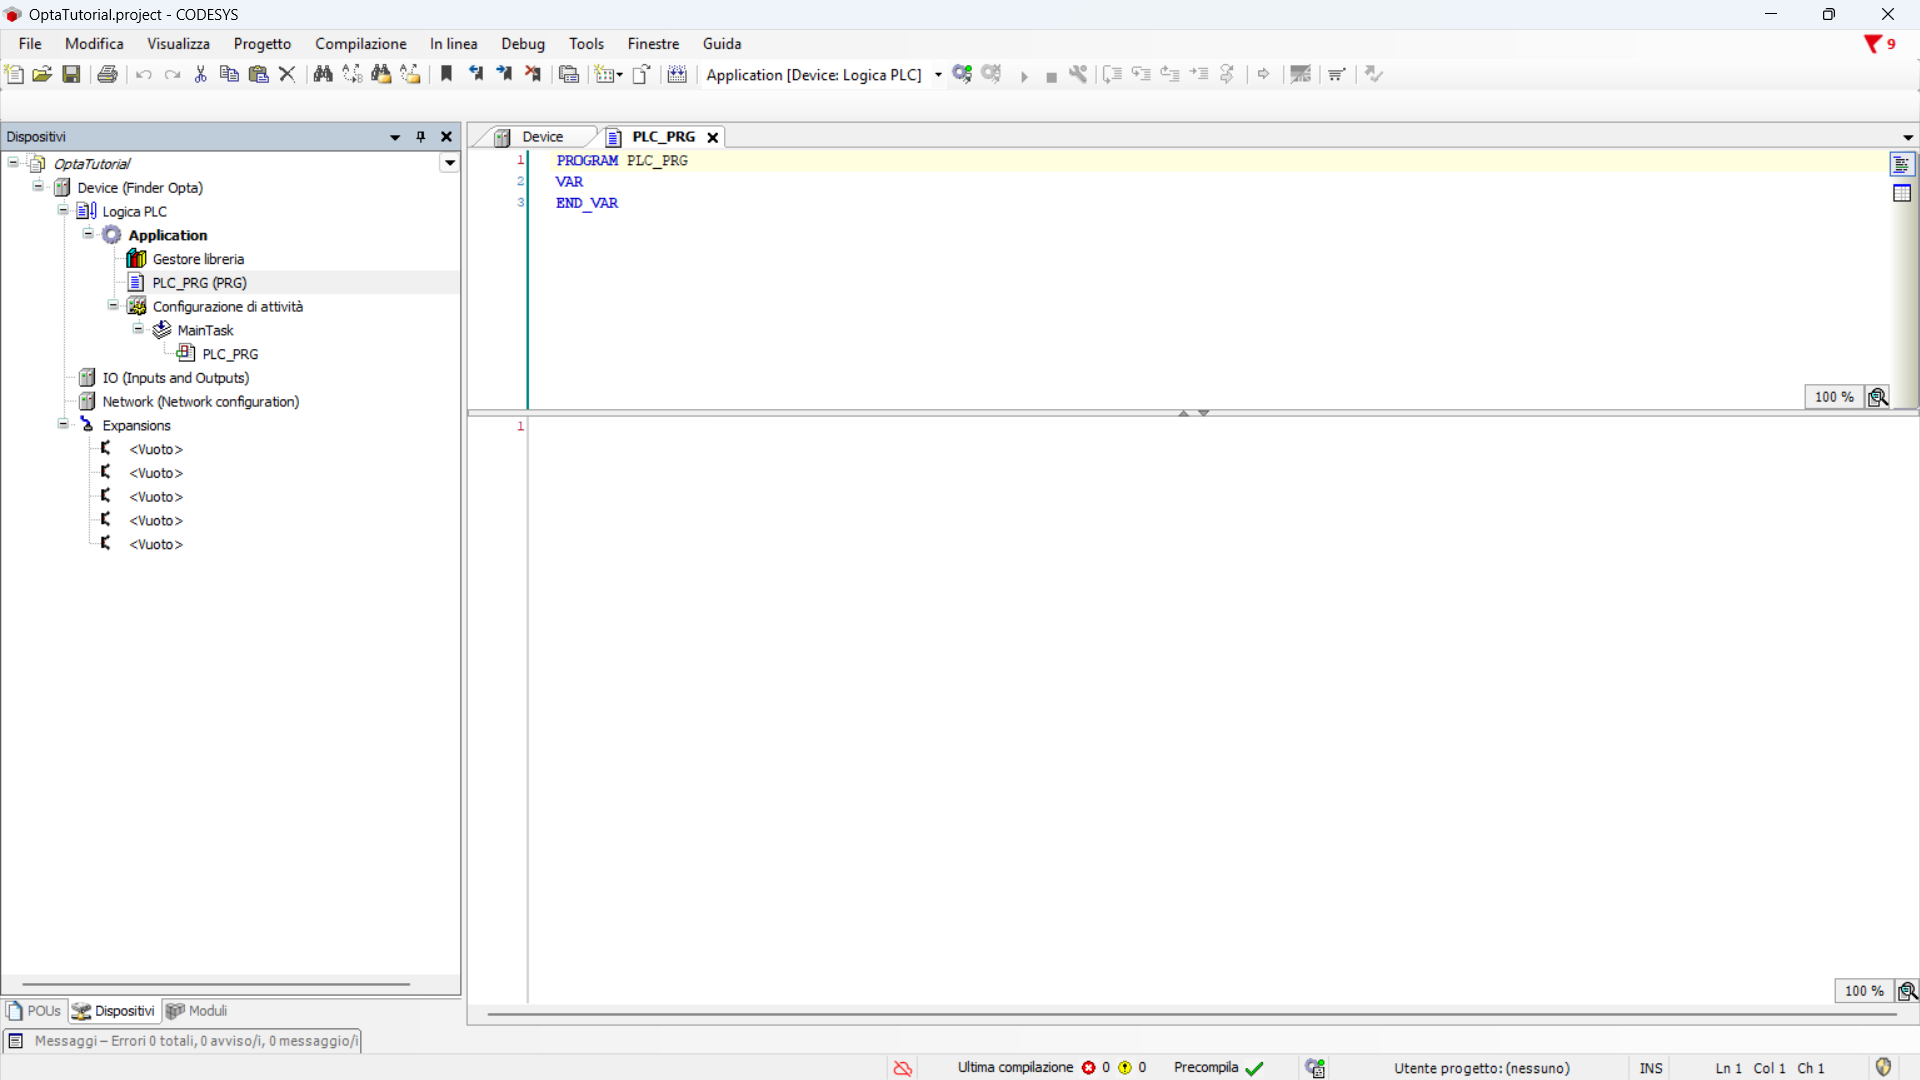Click the Login (connect to device) toolbar icon
Image resolution: width=1920 pixels, height=1080 pixels.
(x=962, y=74)
